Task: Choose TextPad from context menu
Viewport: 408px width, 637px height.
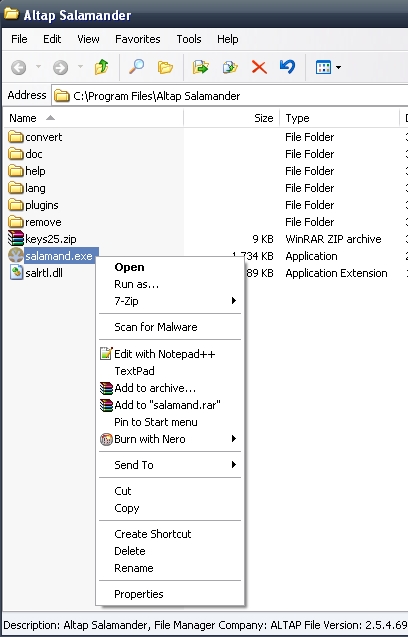Action: [x=170, y=371]
